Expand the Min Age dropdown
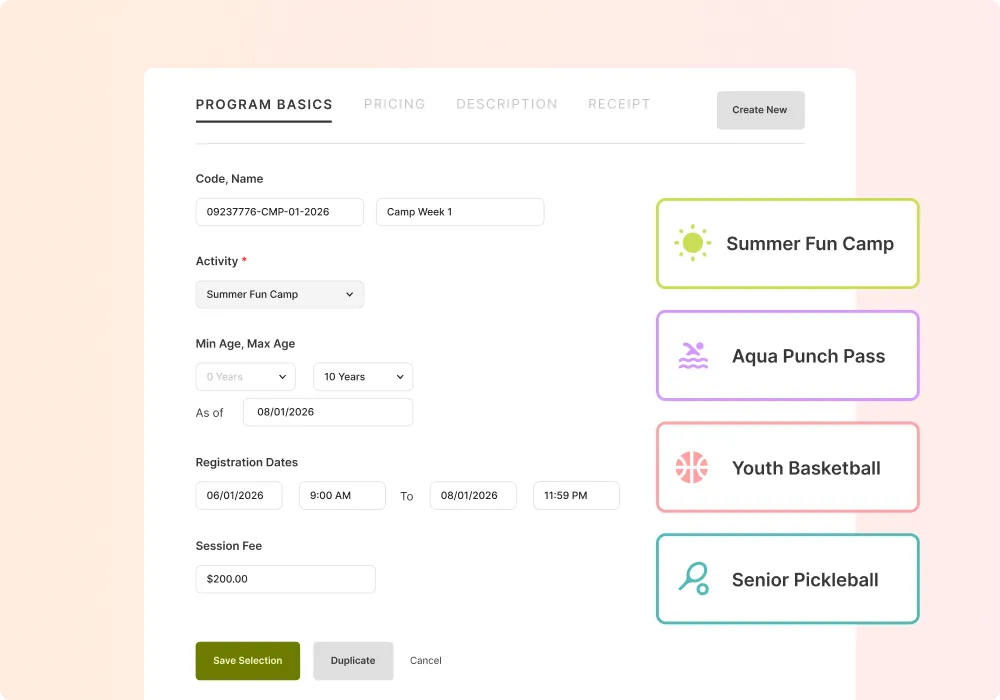The width and height of the screenshot is (1000, 700). tap(246, 377)
